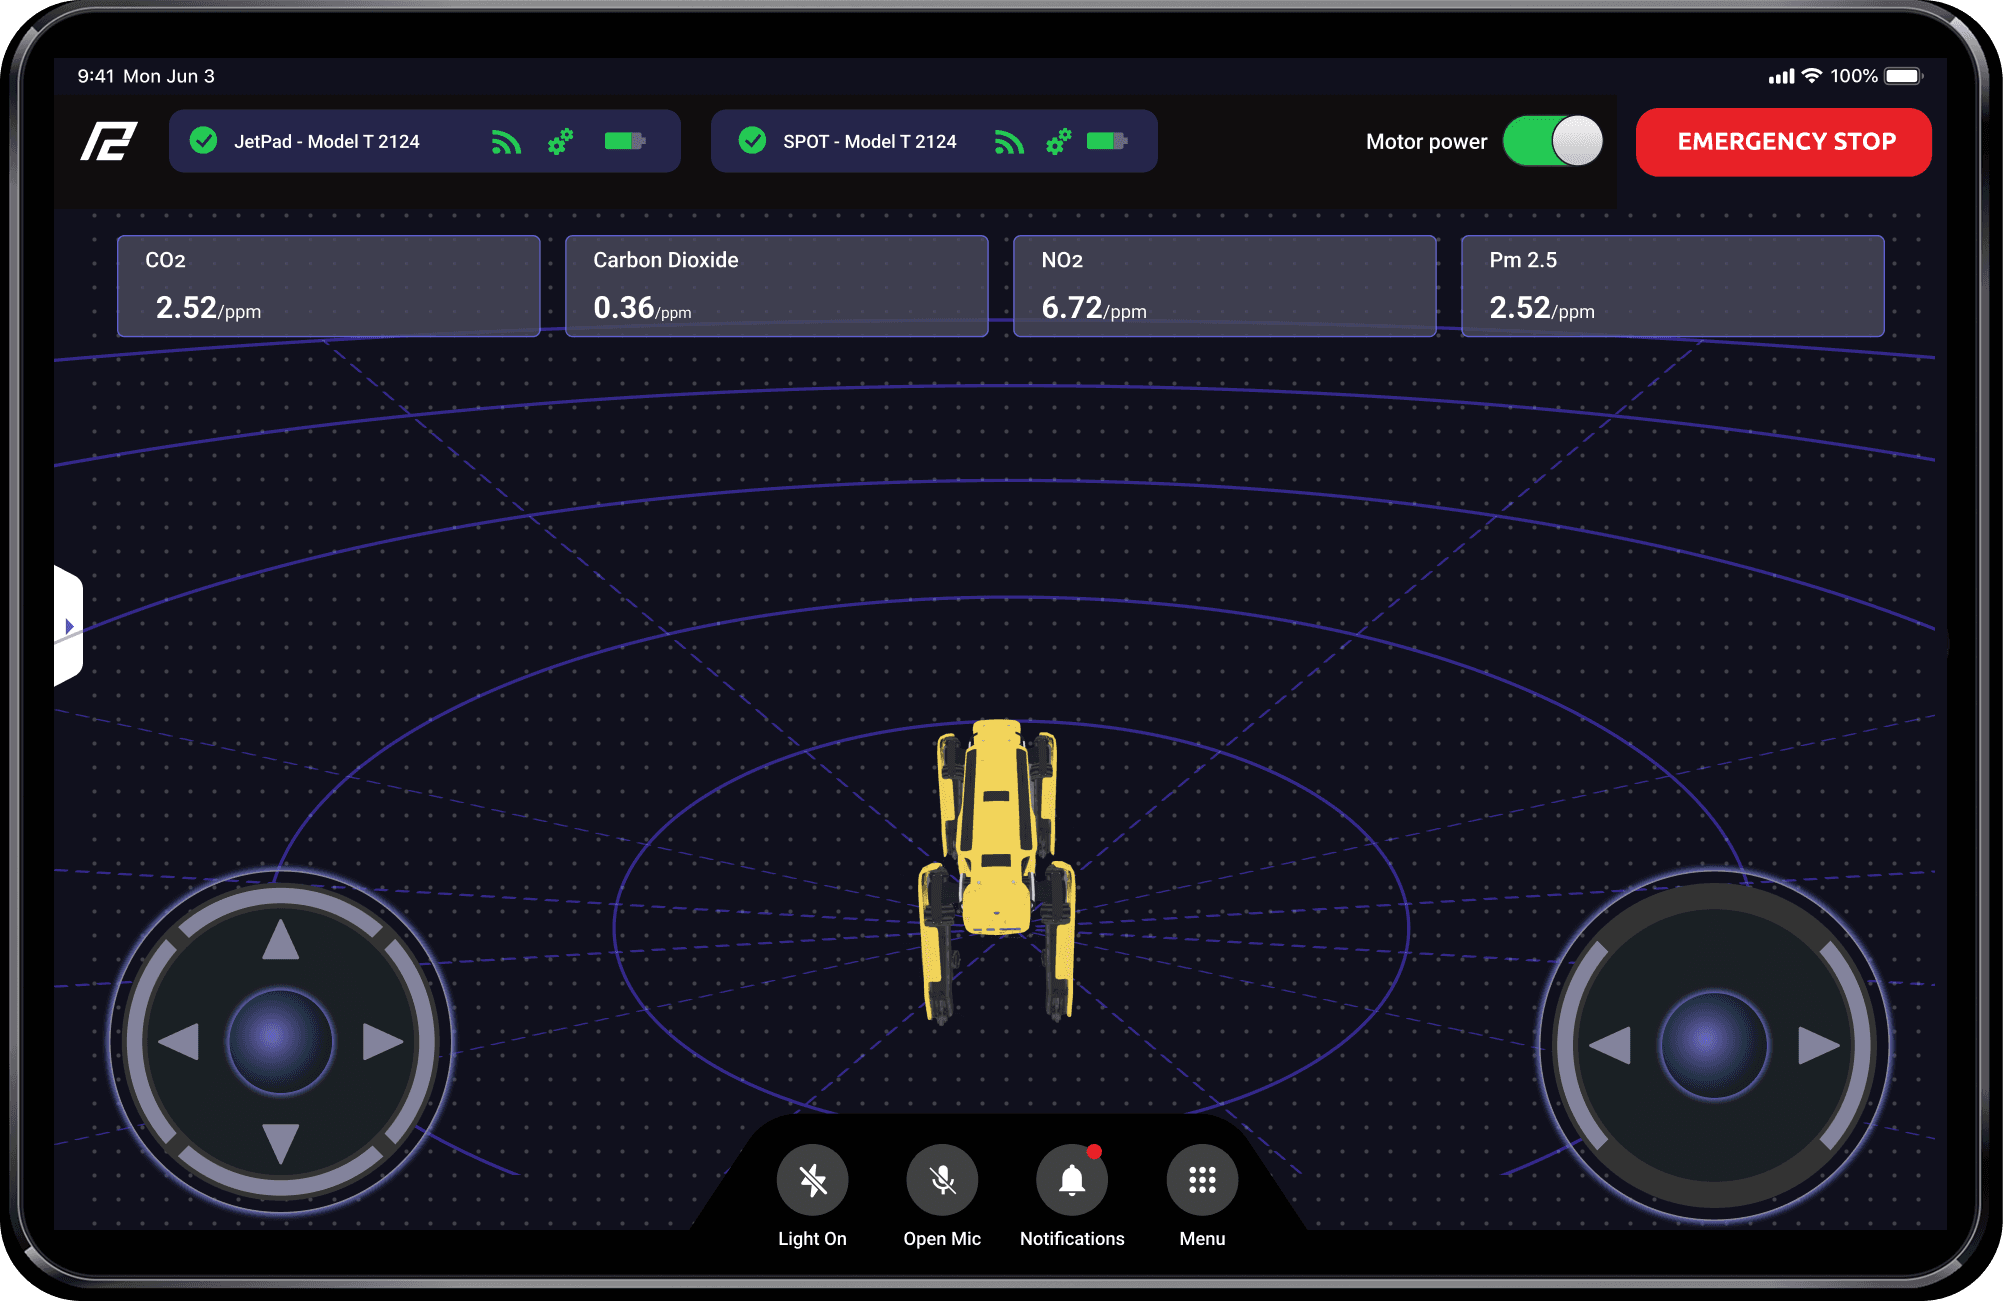Select SPOT - Model T 2124 device
The height and width of the screenshot is (1301, 2003).
click(868, 141)
